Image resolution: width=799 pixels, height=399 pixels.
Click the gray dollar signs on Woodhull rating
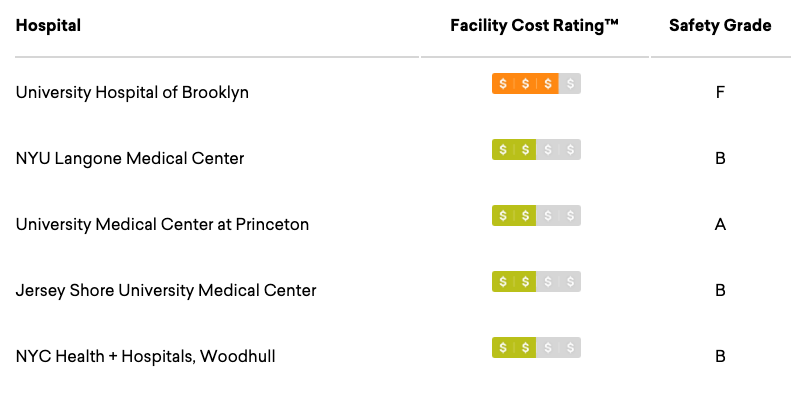[x=558, y=348]
